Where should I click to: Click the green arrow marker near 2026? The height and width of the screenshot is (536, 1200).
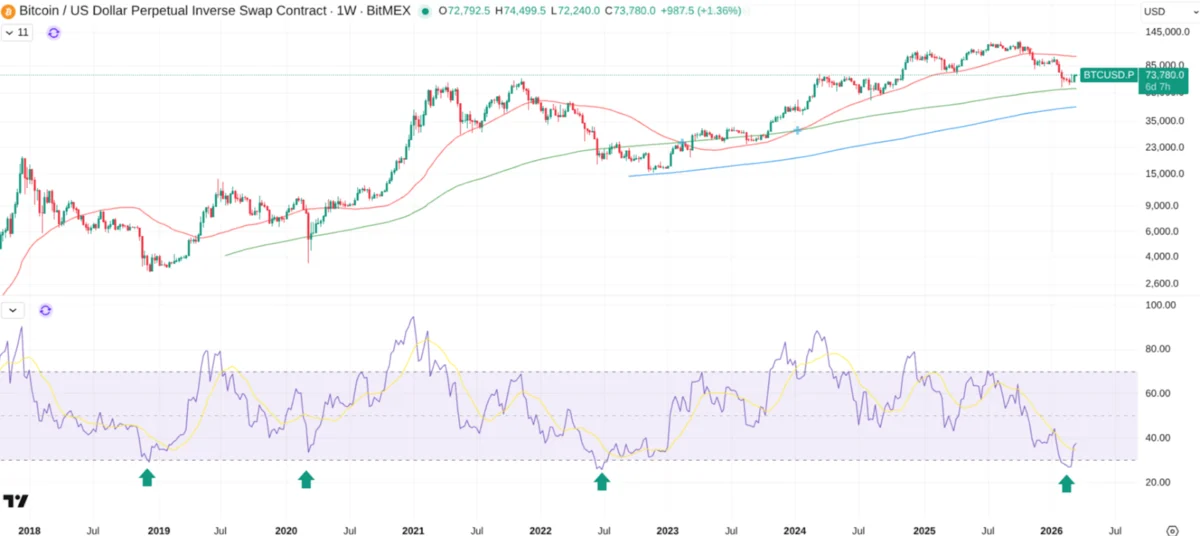[1066, 484]
